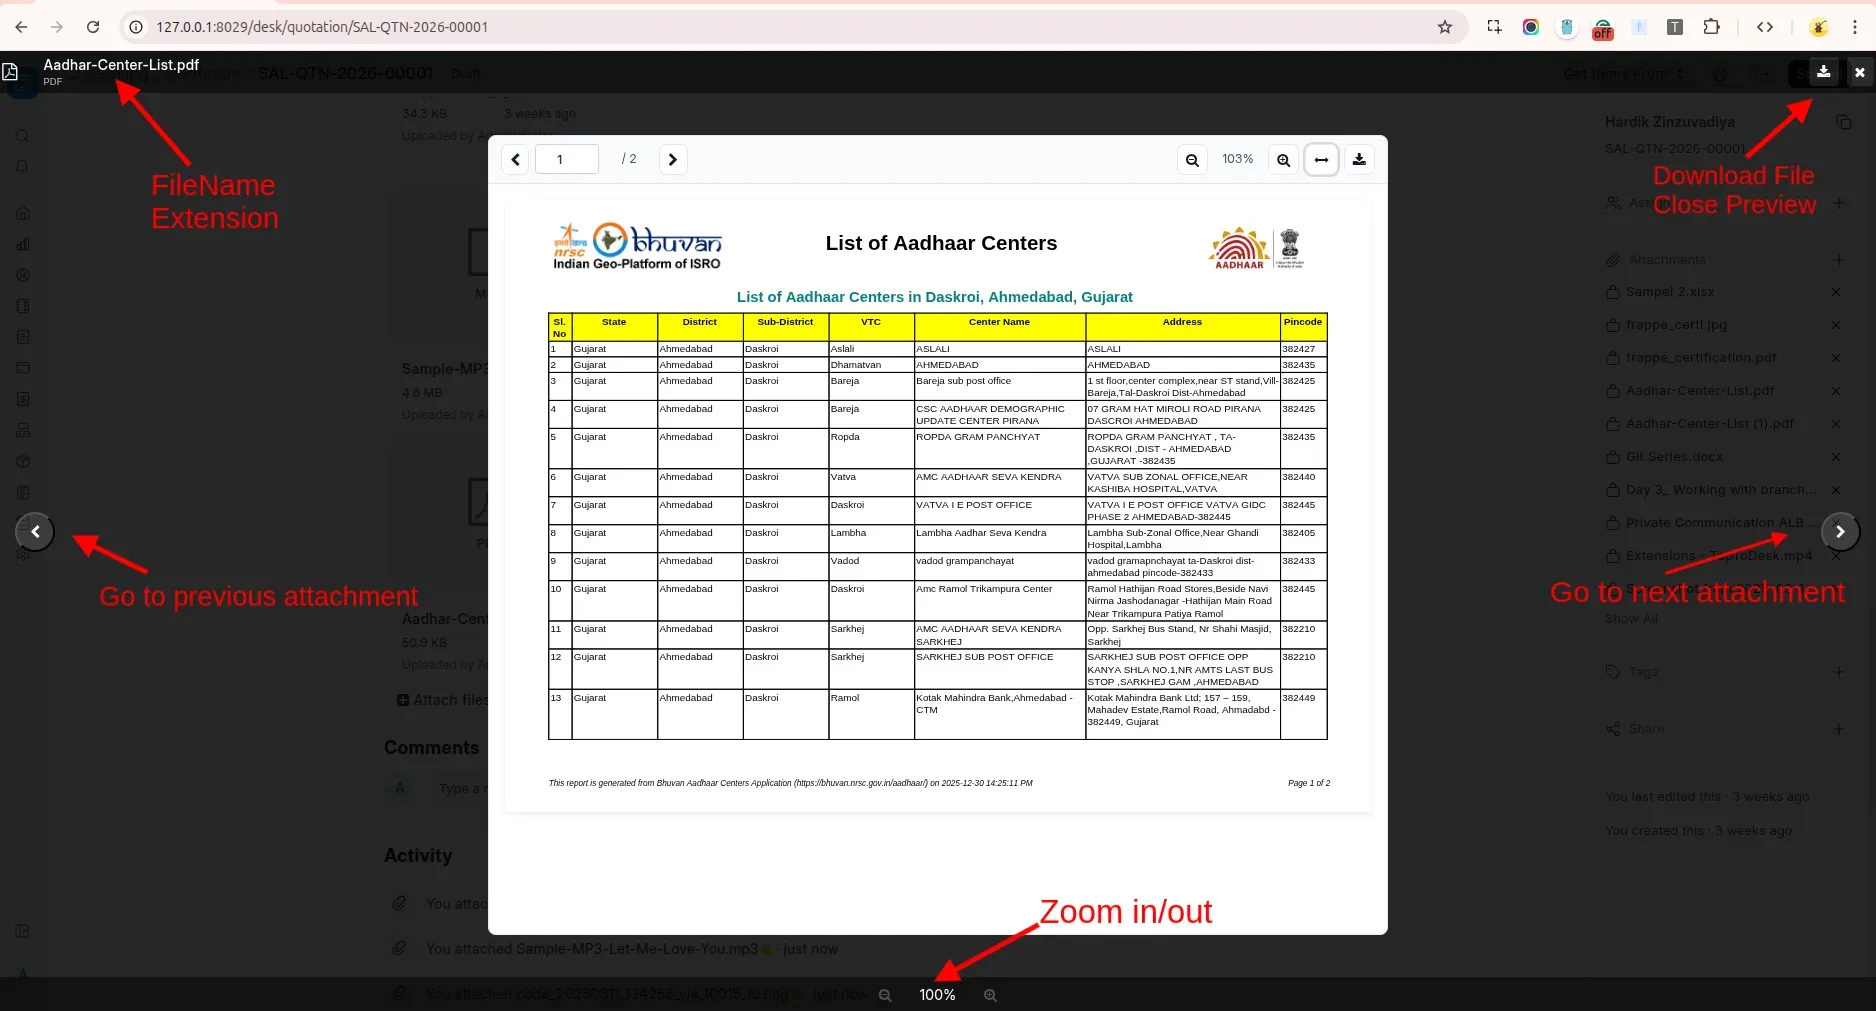
Task: Open browser extensions menu
Action: 1712,27
